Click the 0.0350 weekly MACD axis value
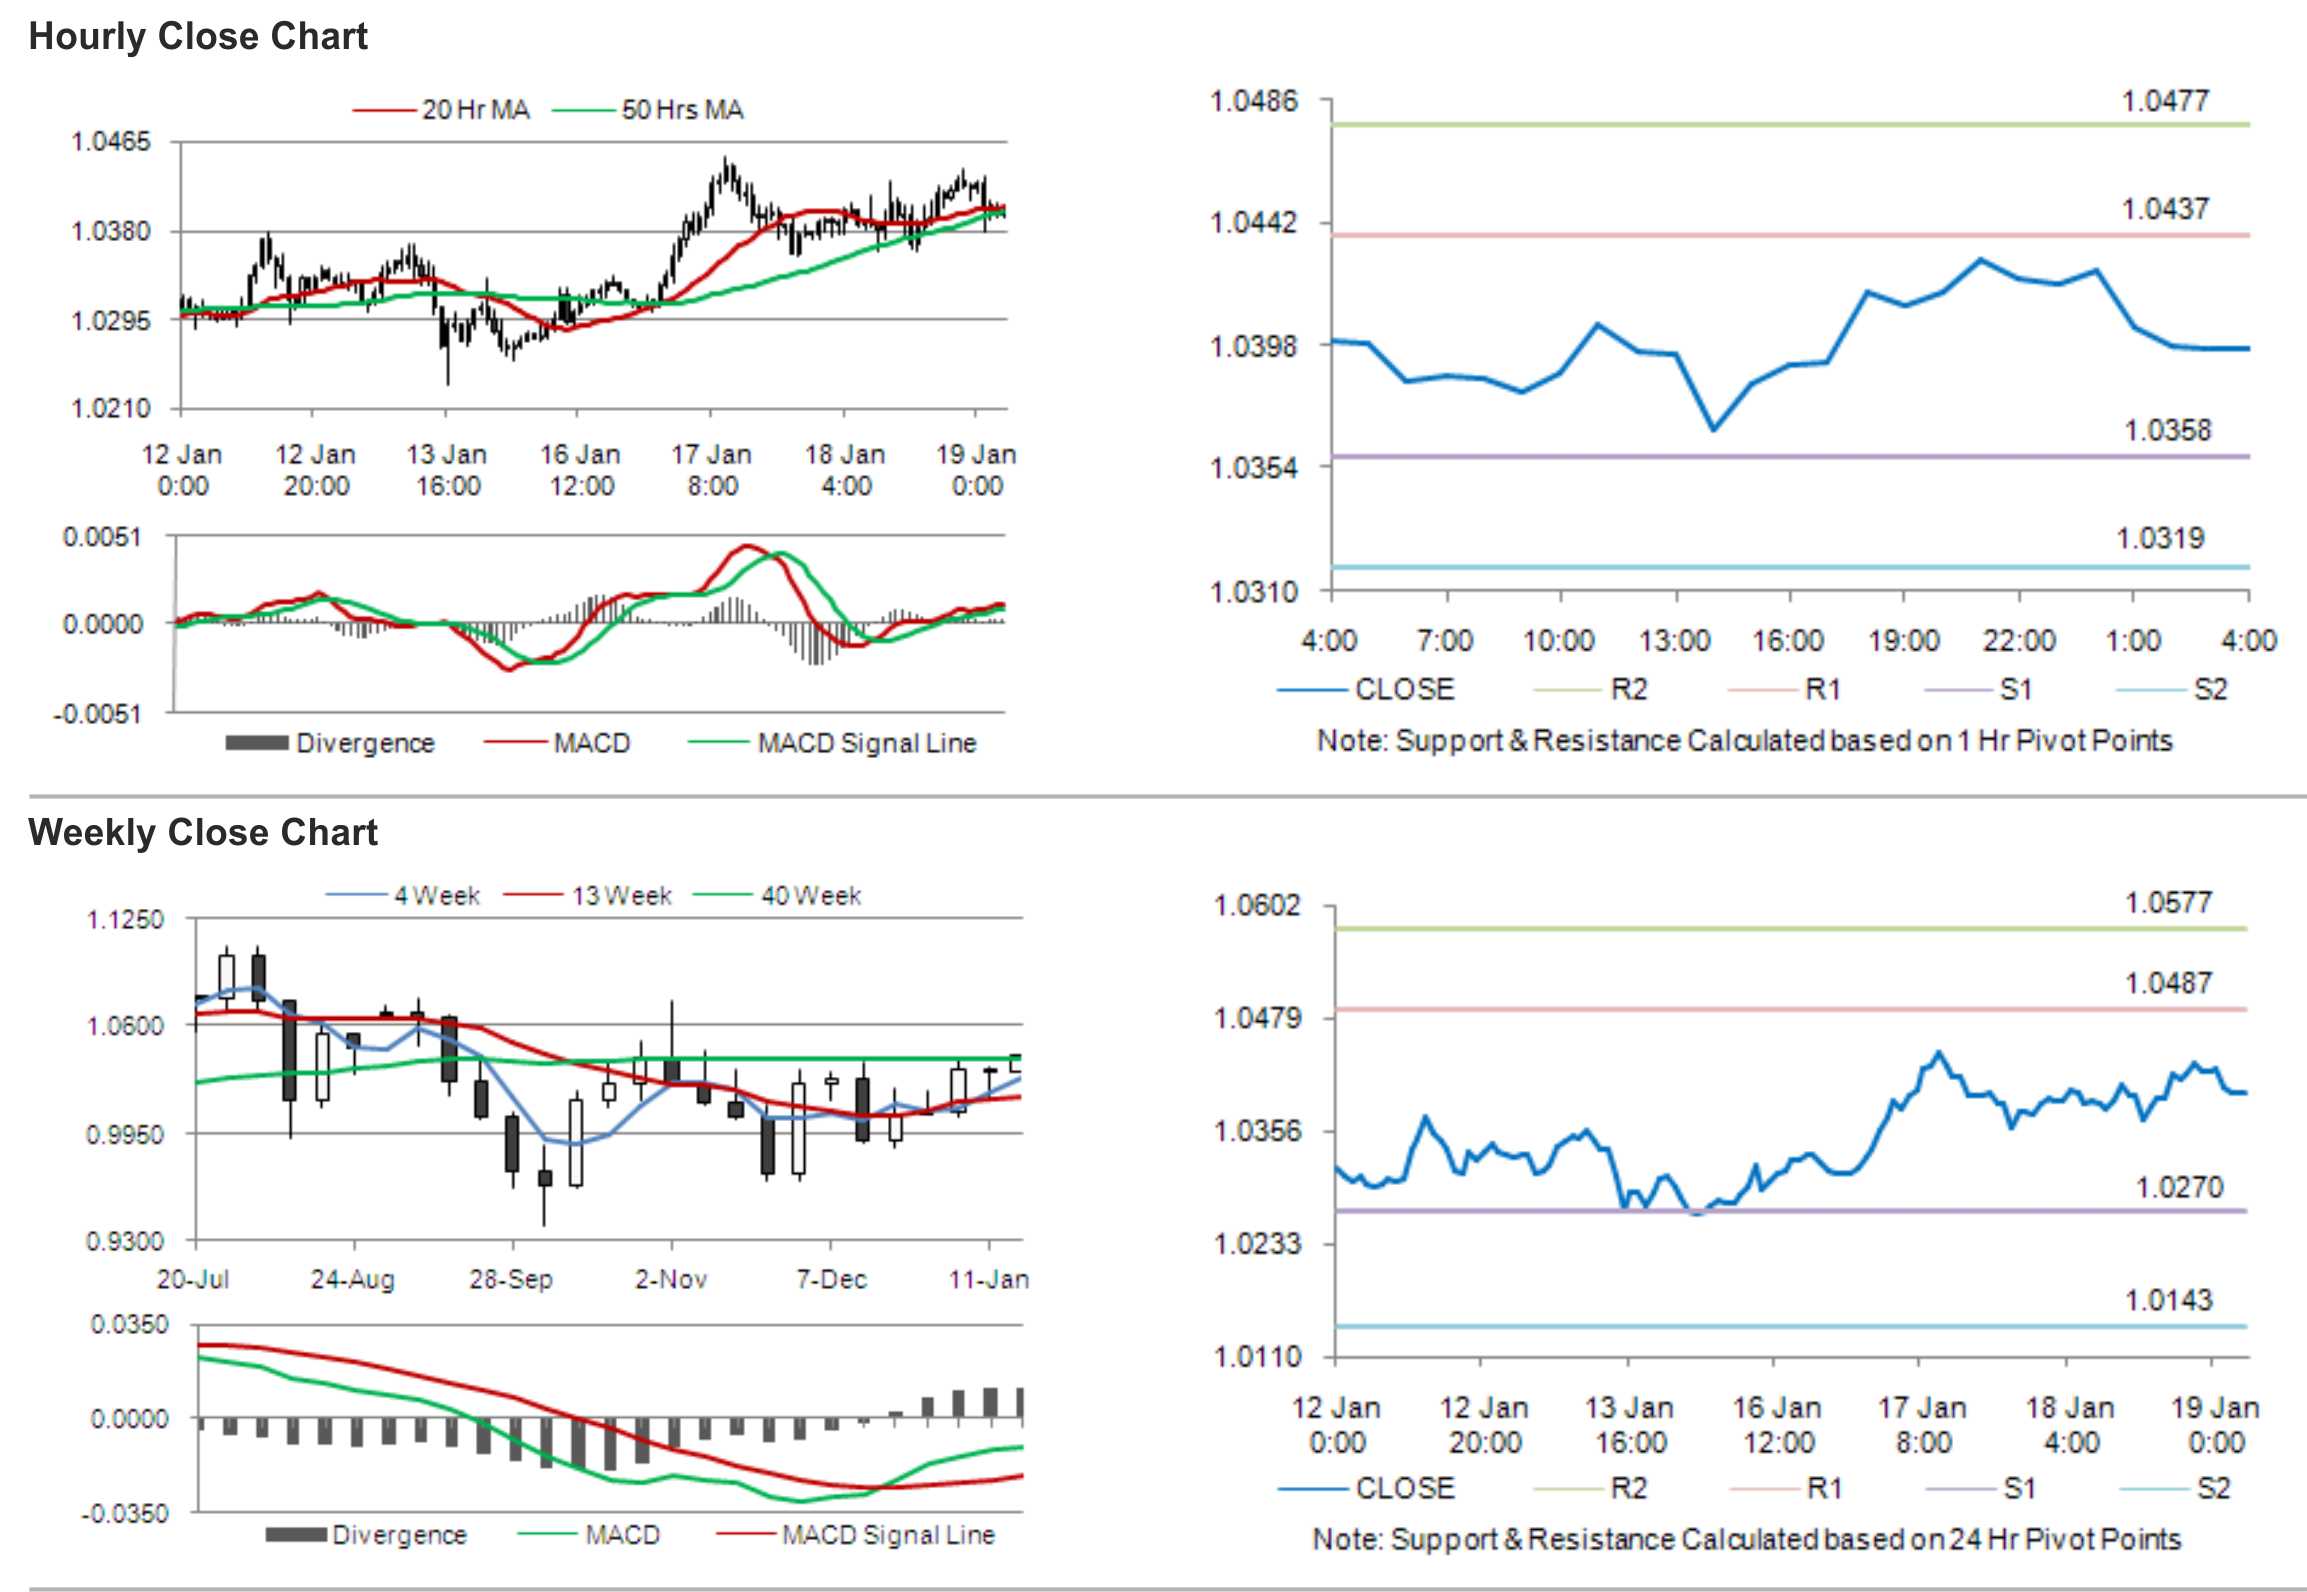The width and height of the screenshot is (2307, 1592). 129,1325
